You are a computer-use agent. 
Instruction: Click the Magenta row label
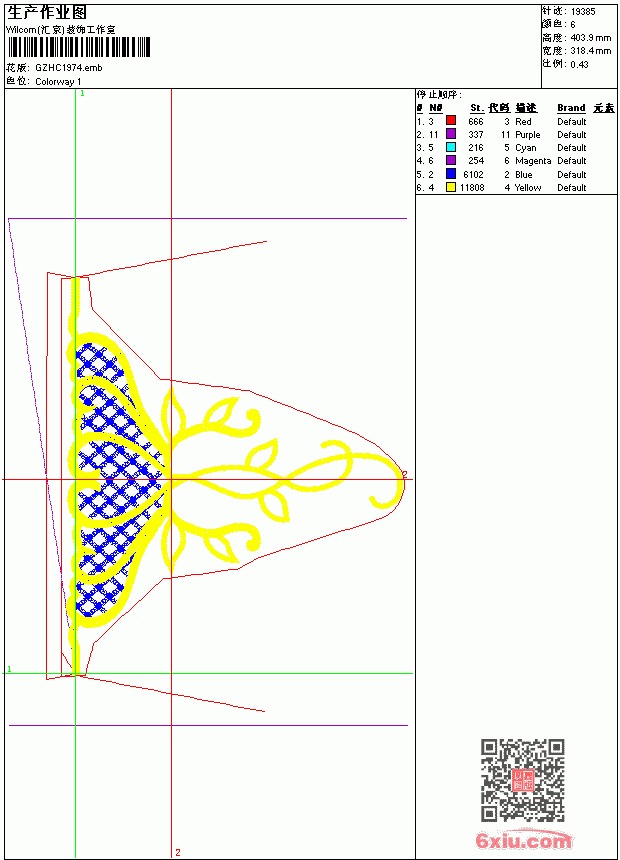(x=533, y=161)
